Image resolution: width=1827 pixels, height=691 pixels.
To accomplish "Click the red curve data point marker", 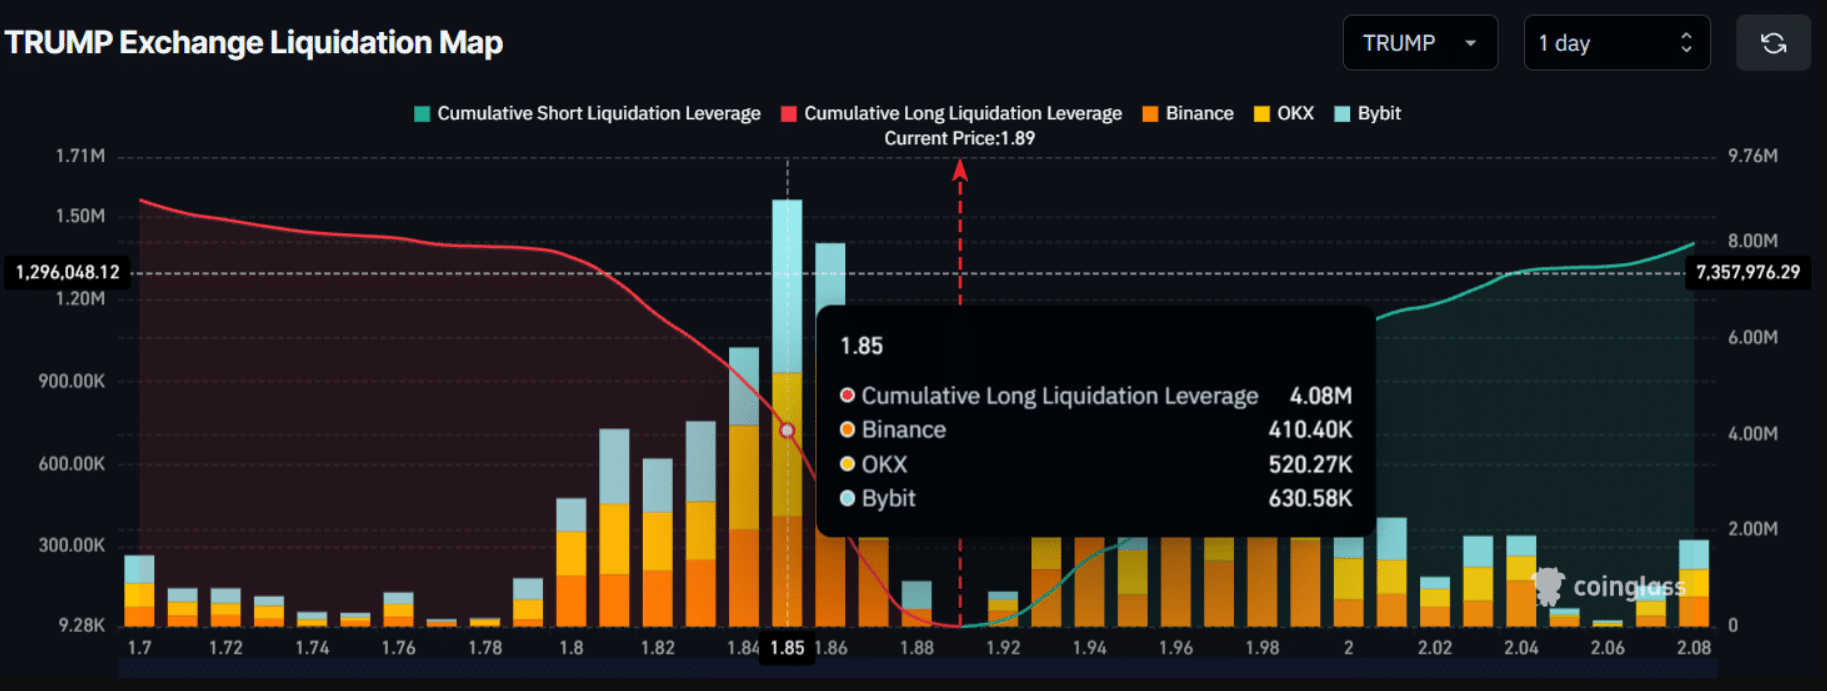I will pyautogui.click(x=787, y=430).
